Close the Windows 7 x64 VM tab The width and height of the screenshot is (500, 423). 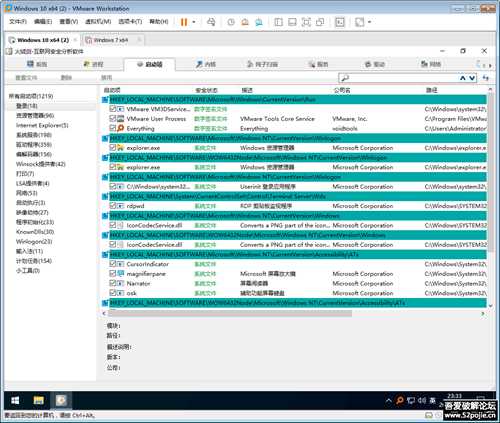click(x=139, y=40)
